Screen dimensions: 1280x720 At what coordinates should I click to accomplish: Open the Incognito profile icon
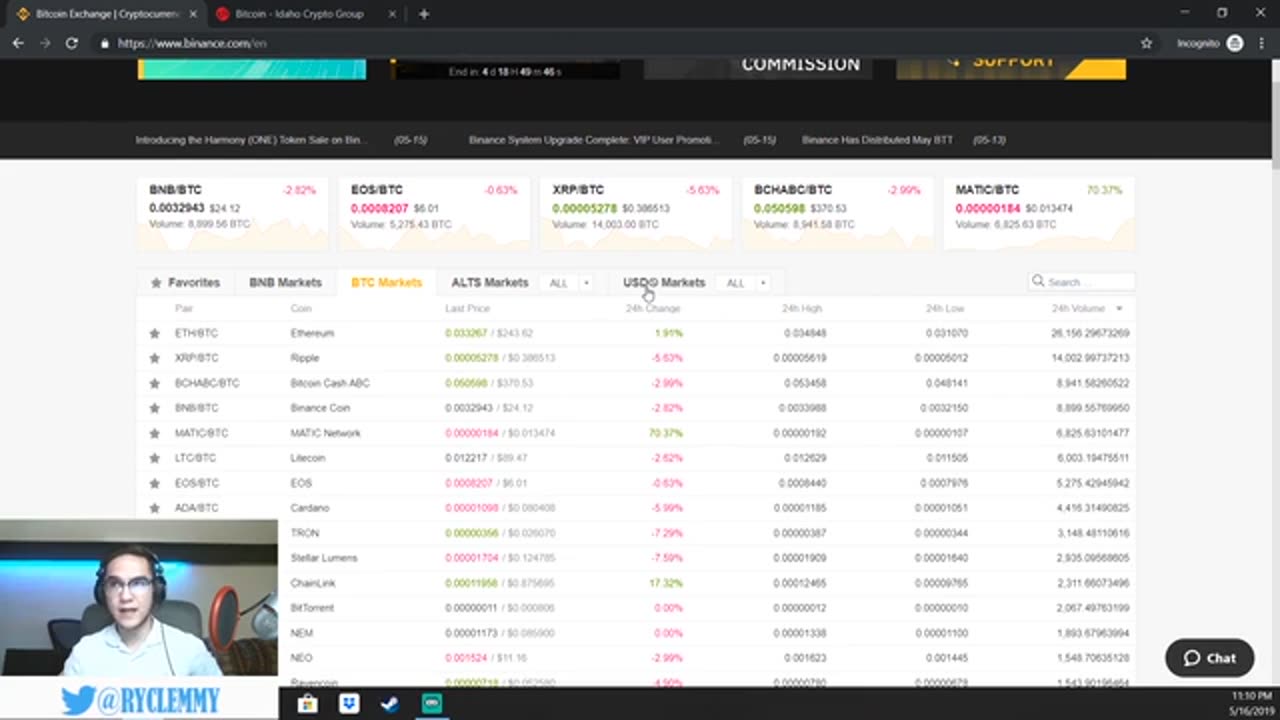(x=1235, y=43)
